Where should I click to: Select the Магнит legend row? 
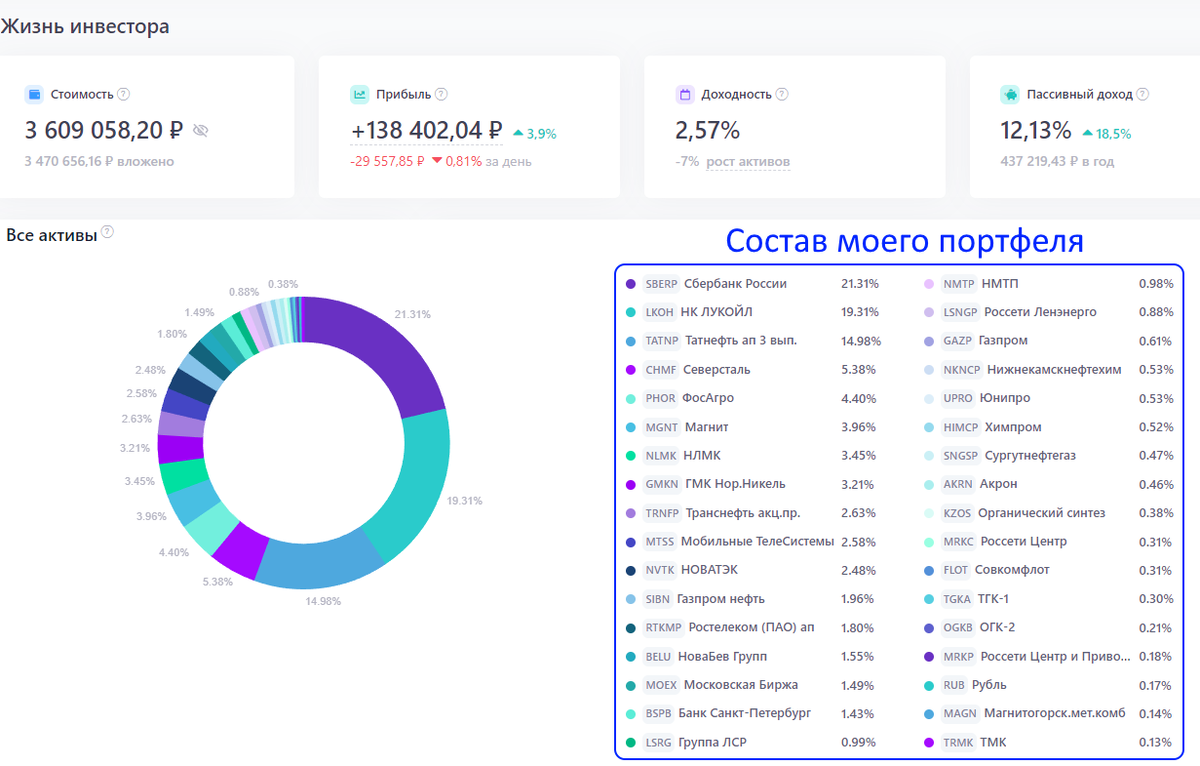coord(751,427)
